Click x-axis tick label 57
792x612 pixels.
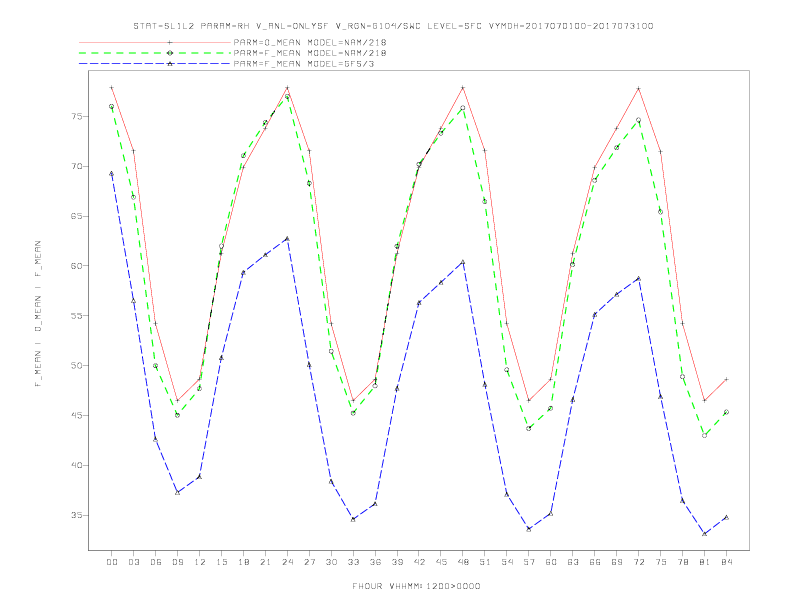529,562
